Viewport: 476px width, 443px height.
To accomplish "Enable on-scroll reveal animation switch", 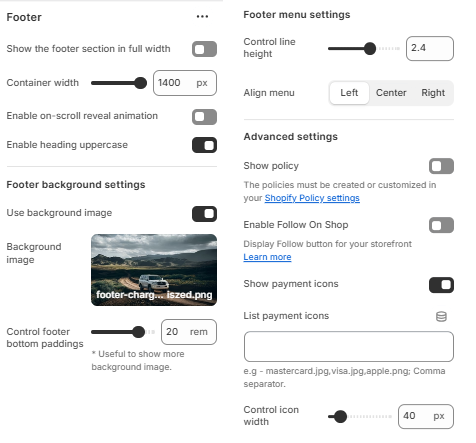I will (x=204, y=117).
